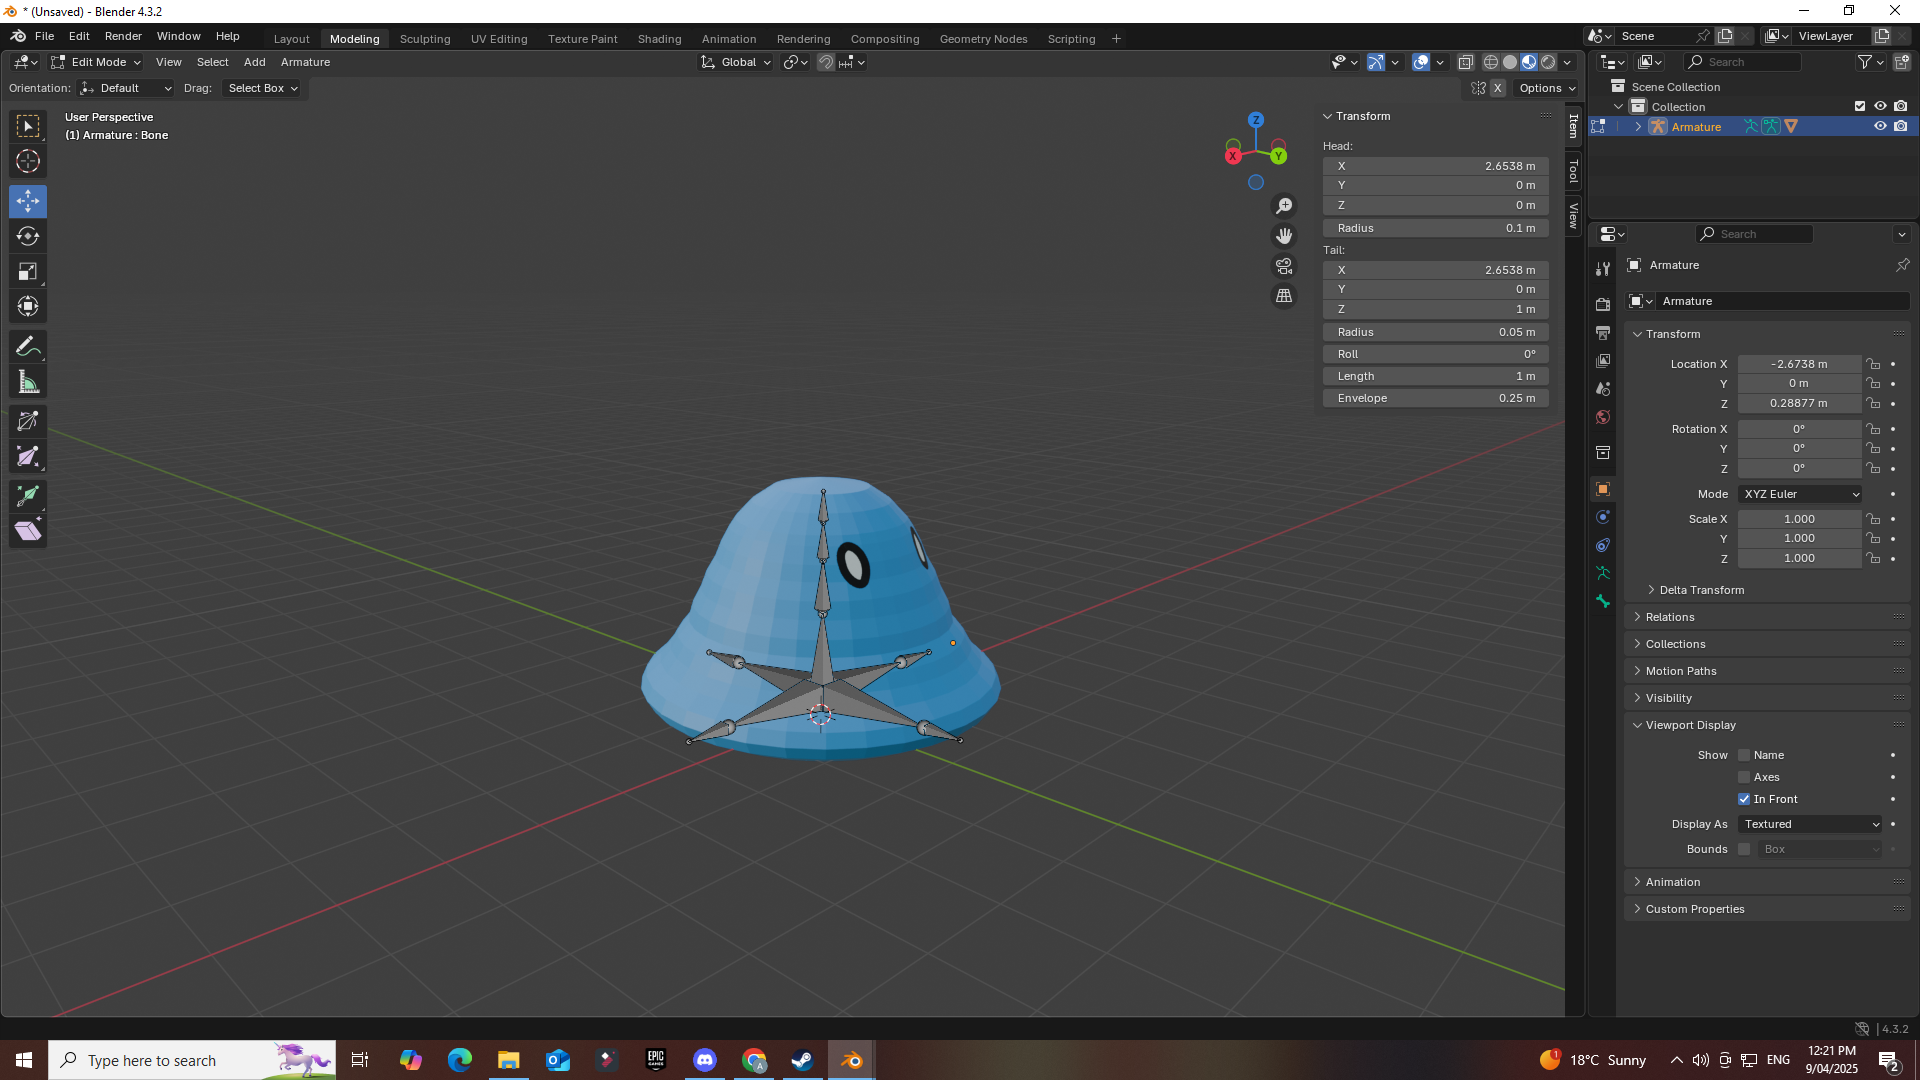
Task: Open the Bone properties tab icon
Action: (1603, 601)
